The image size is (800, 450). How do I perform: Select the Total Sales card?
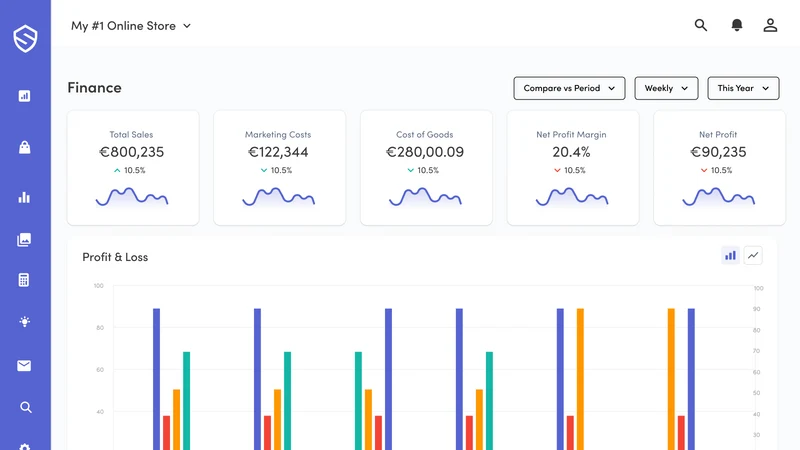(x=133, y=168)
